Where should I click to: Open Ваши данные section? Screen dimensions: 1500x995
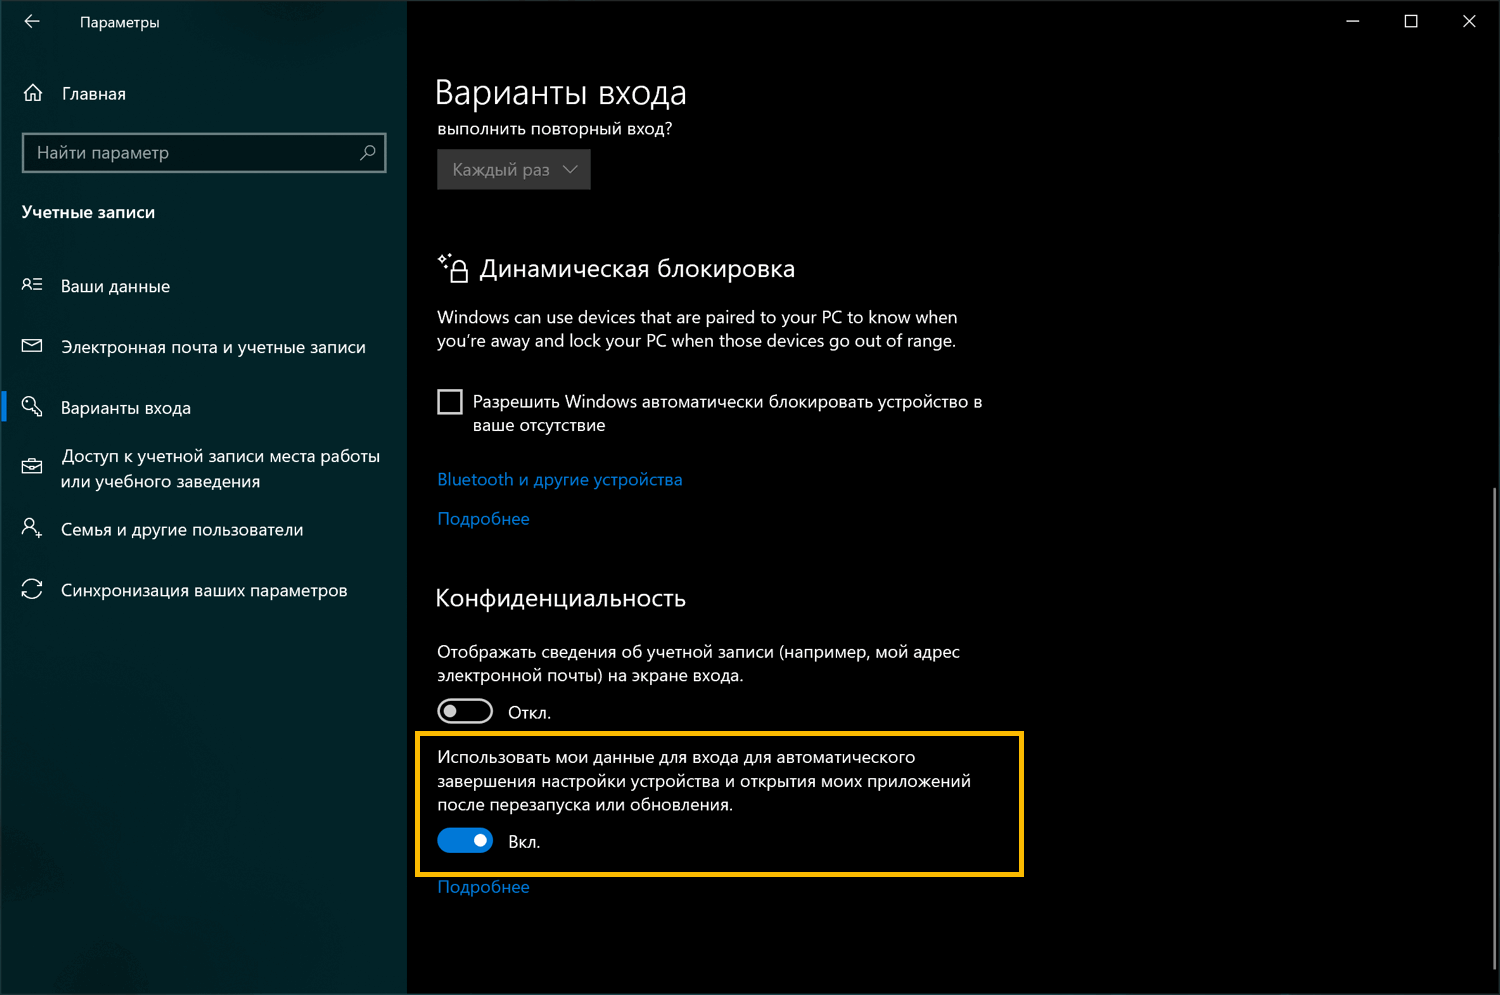(x=115, y=286)
